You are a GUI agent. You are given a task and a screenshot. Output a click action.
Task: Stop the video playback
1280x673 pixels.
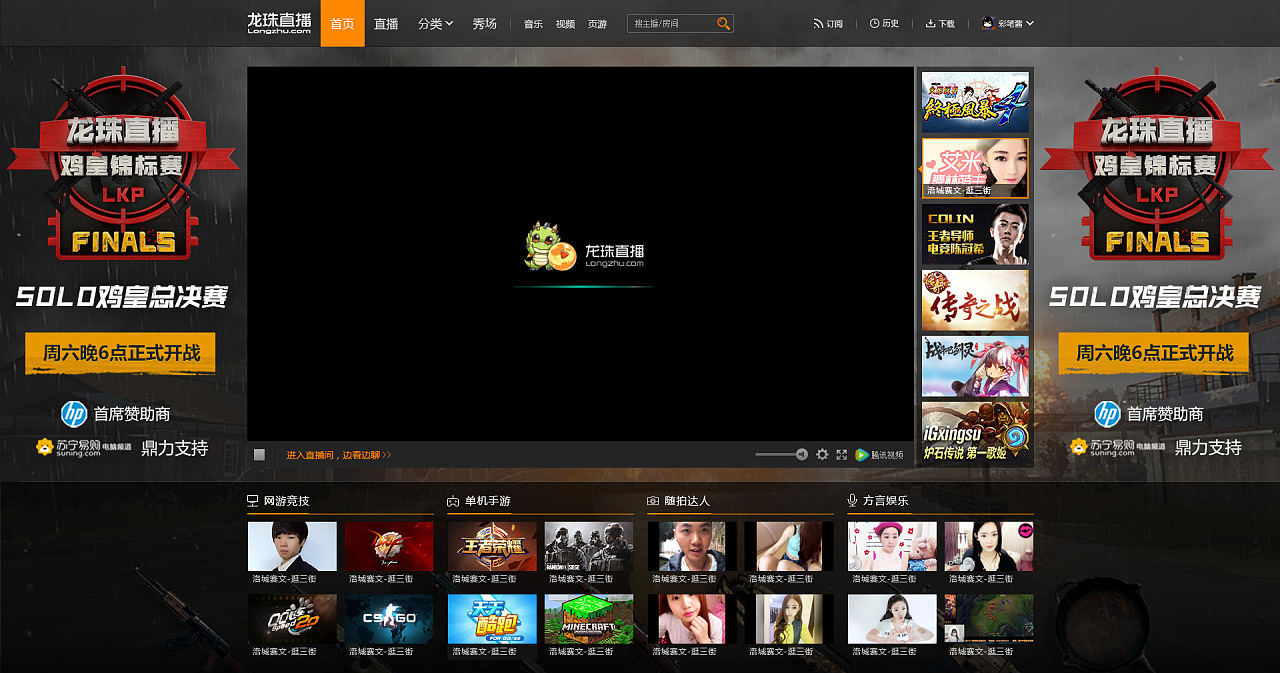tap(259, 454)
